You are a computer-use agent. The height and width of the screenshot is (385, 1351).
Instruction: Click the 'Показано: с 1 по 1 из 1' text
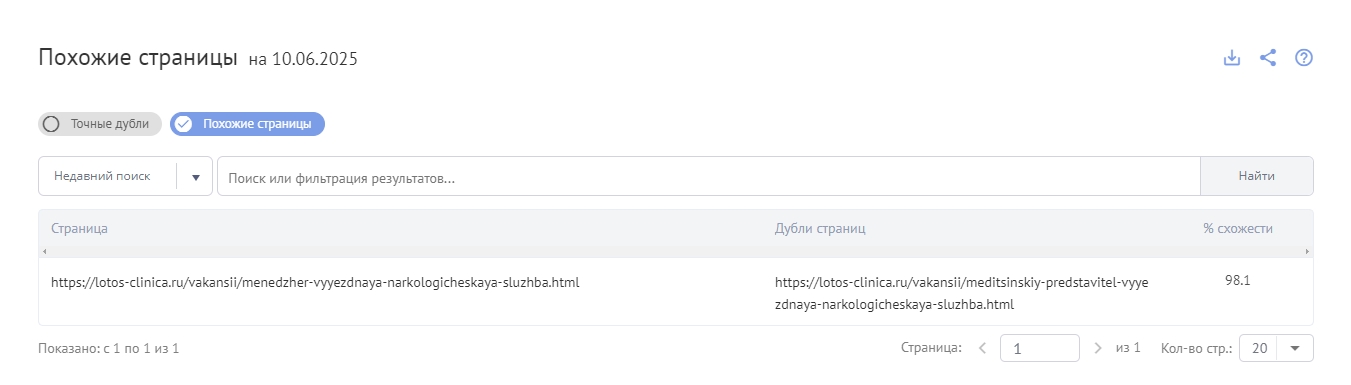pyautogui.click(x=108, y=349)
